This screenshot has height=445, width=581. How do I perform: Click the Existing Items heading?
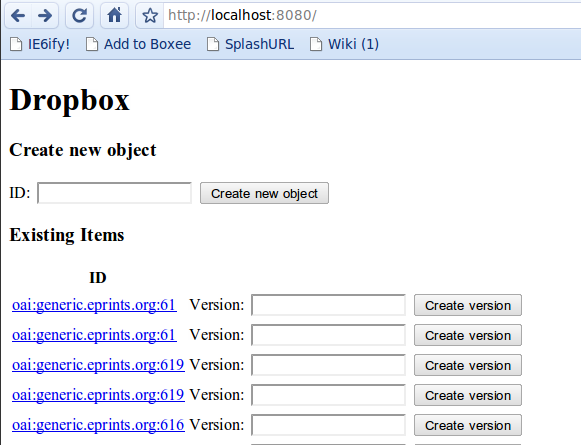point(67,235)
